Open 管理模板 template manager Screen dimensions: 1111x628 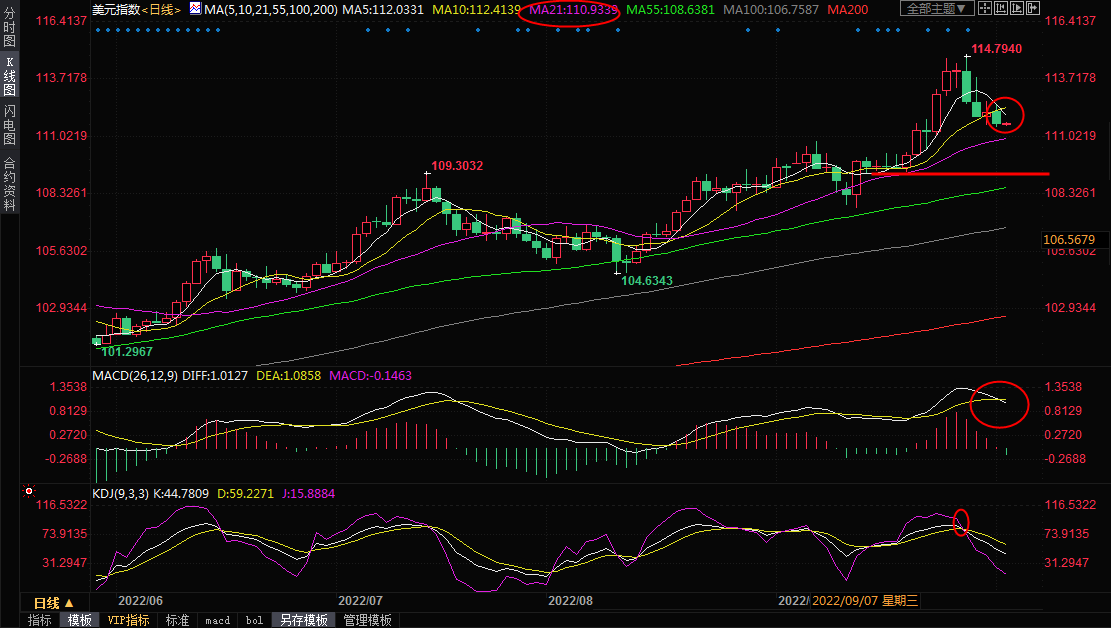(x=367, y=620)
